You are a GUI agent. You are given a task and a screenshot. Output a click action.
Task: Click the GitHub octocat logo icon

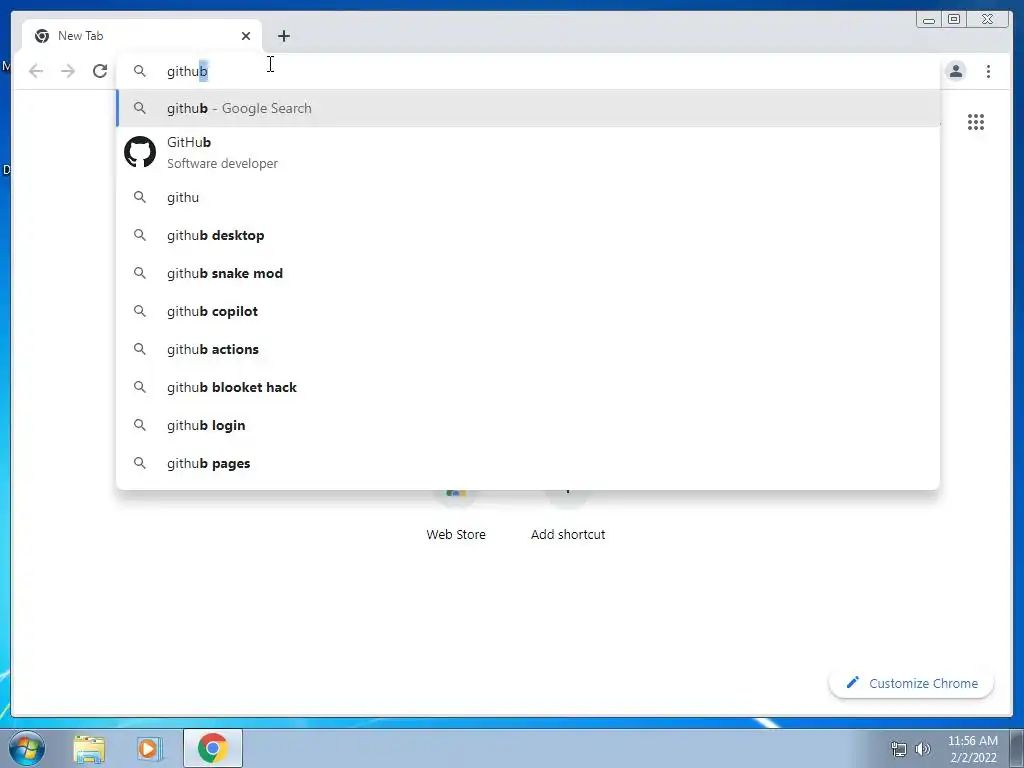140,152
